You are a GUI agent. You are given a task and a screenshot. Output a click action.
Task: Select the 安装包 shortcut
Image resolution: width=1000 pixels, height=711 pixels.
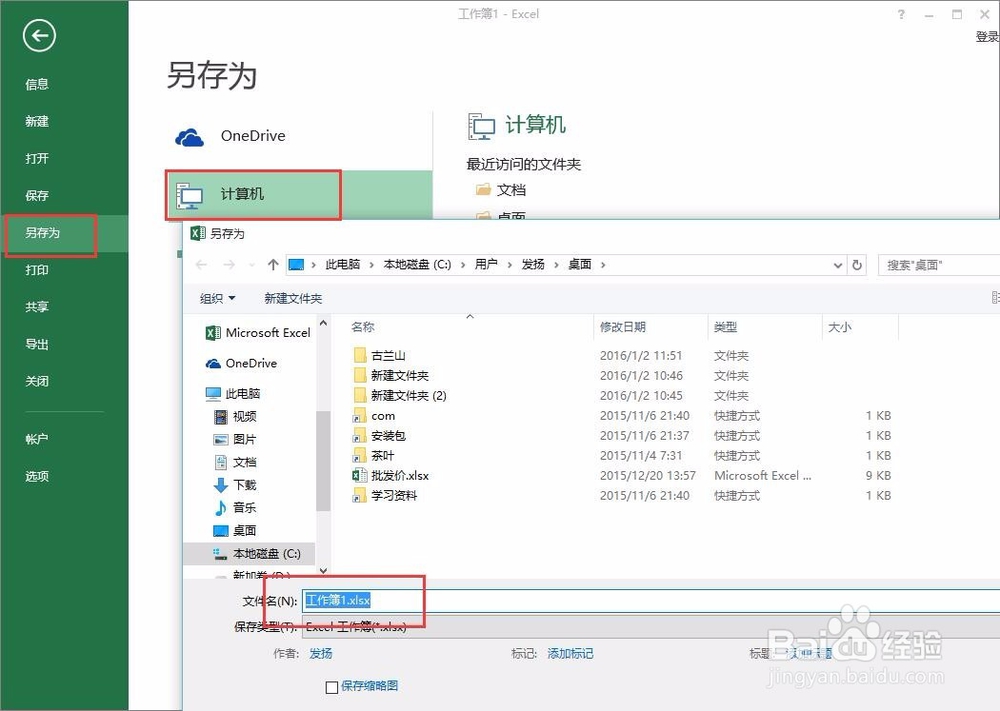pos(379,436)
